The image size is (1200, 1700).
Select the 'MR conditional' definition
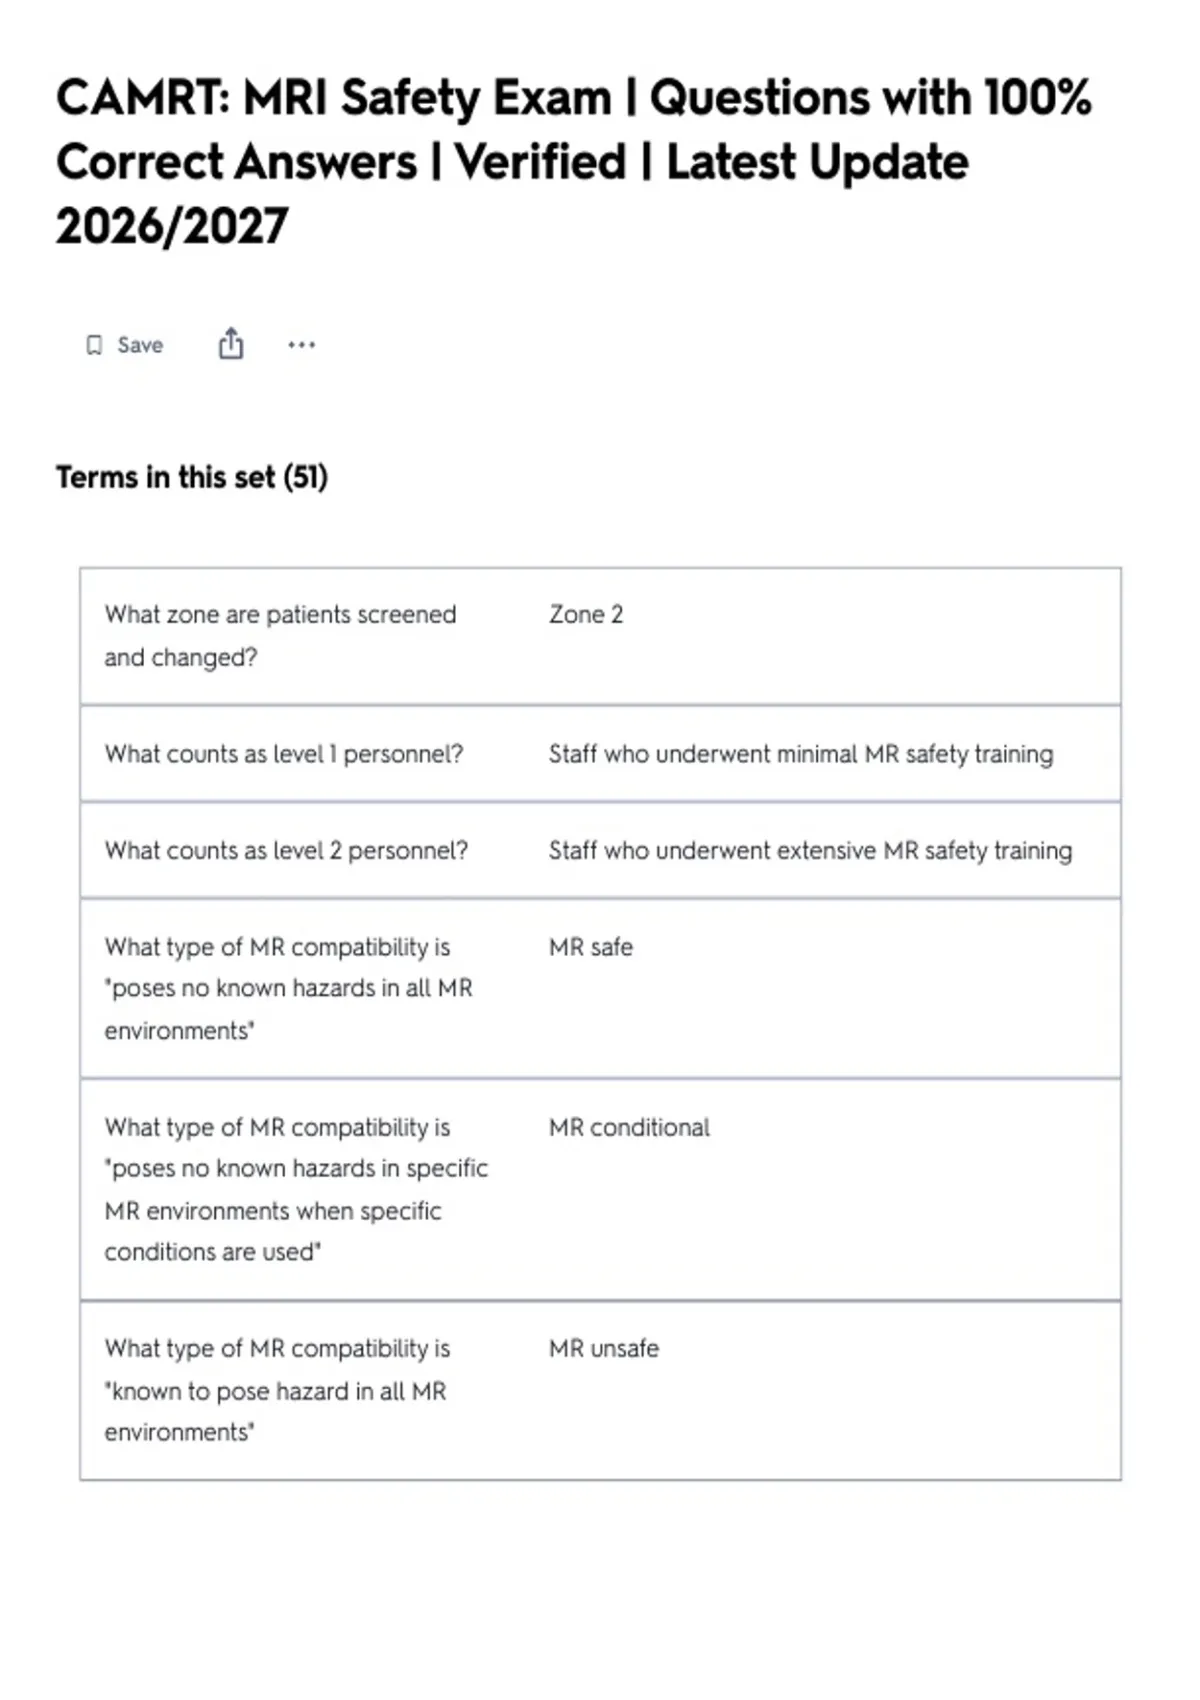tap(629, 1127)
